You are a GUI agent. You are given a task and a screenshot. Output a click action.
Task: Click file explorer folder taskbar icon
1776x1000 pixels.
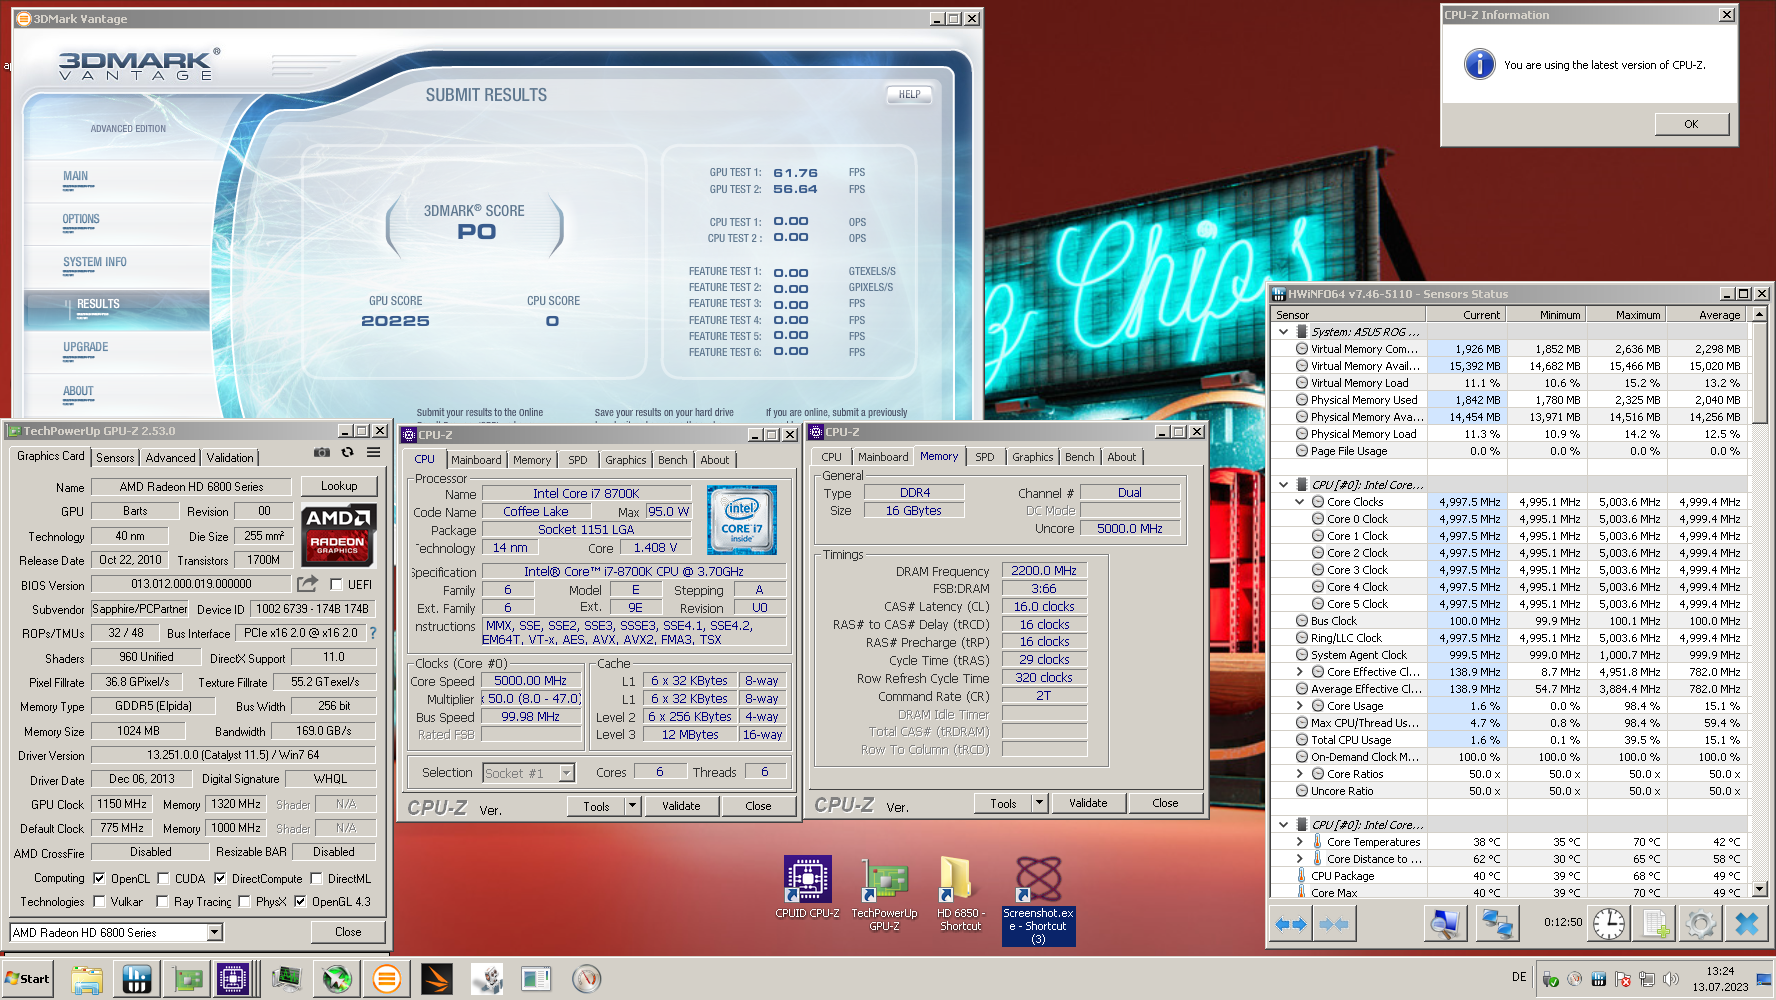[87, 979]
